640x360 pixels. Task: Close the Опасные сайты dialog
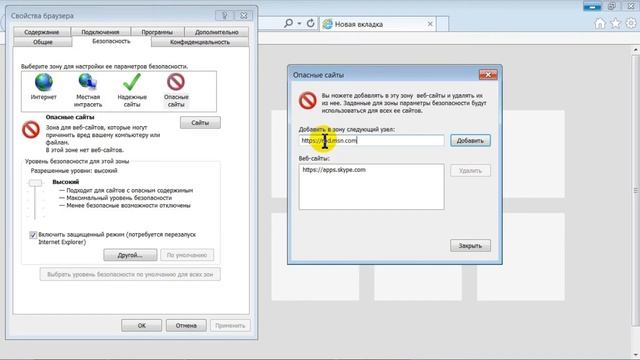[x=488, y=75]
